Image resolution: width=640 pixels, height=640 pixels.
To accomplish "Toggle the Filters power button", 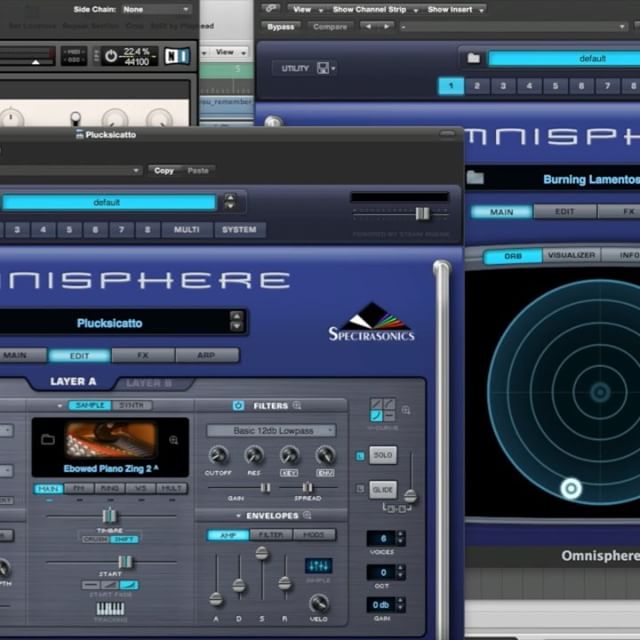I will pos(238,405).
